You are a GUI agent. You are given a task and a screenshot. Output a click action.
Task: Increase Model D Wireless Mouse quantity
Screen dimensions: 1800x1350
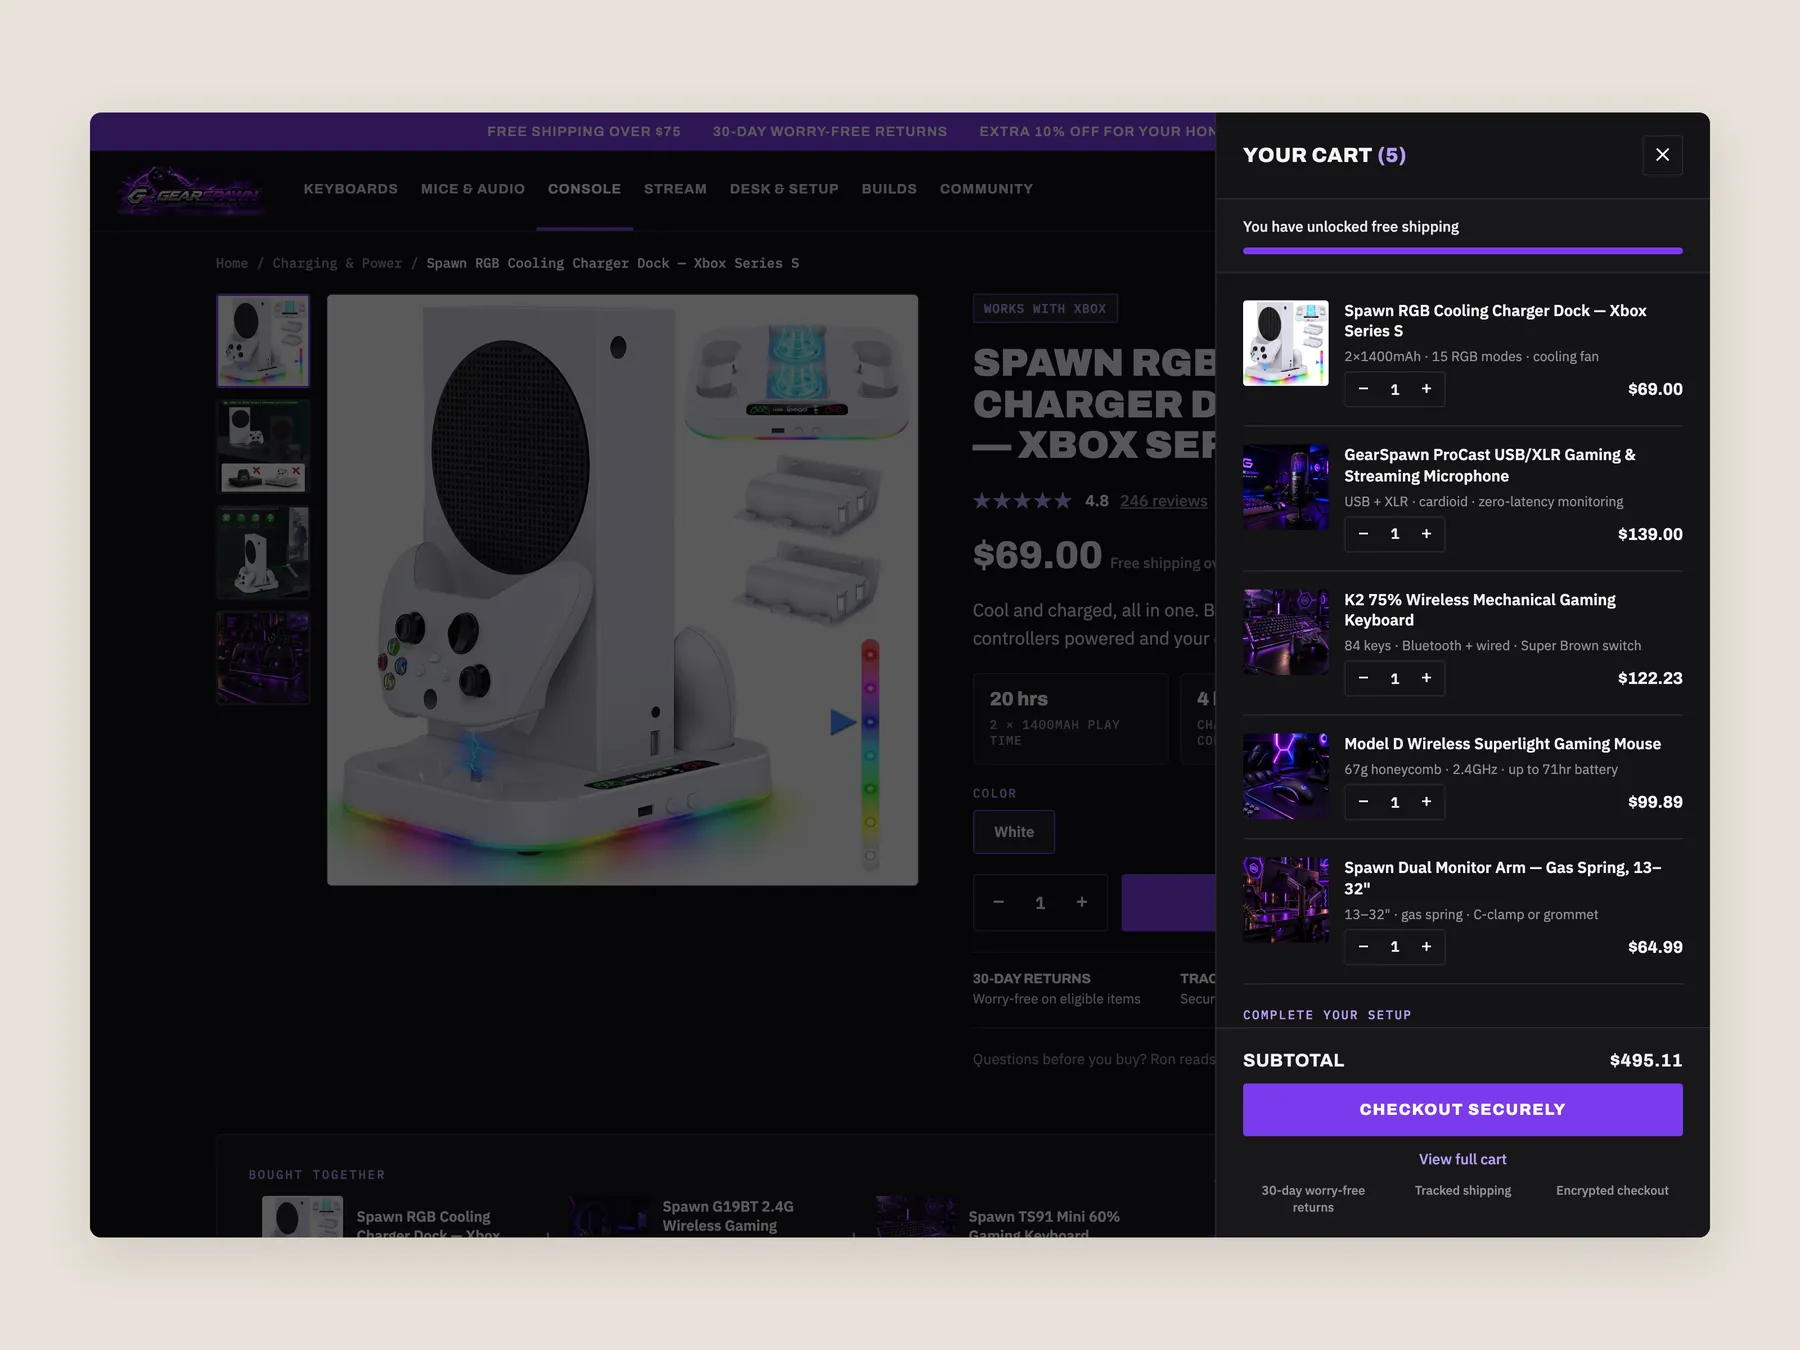tap(1426, 802)
